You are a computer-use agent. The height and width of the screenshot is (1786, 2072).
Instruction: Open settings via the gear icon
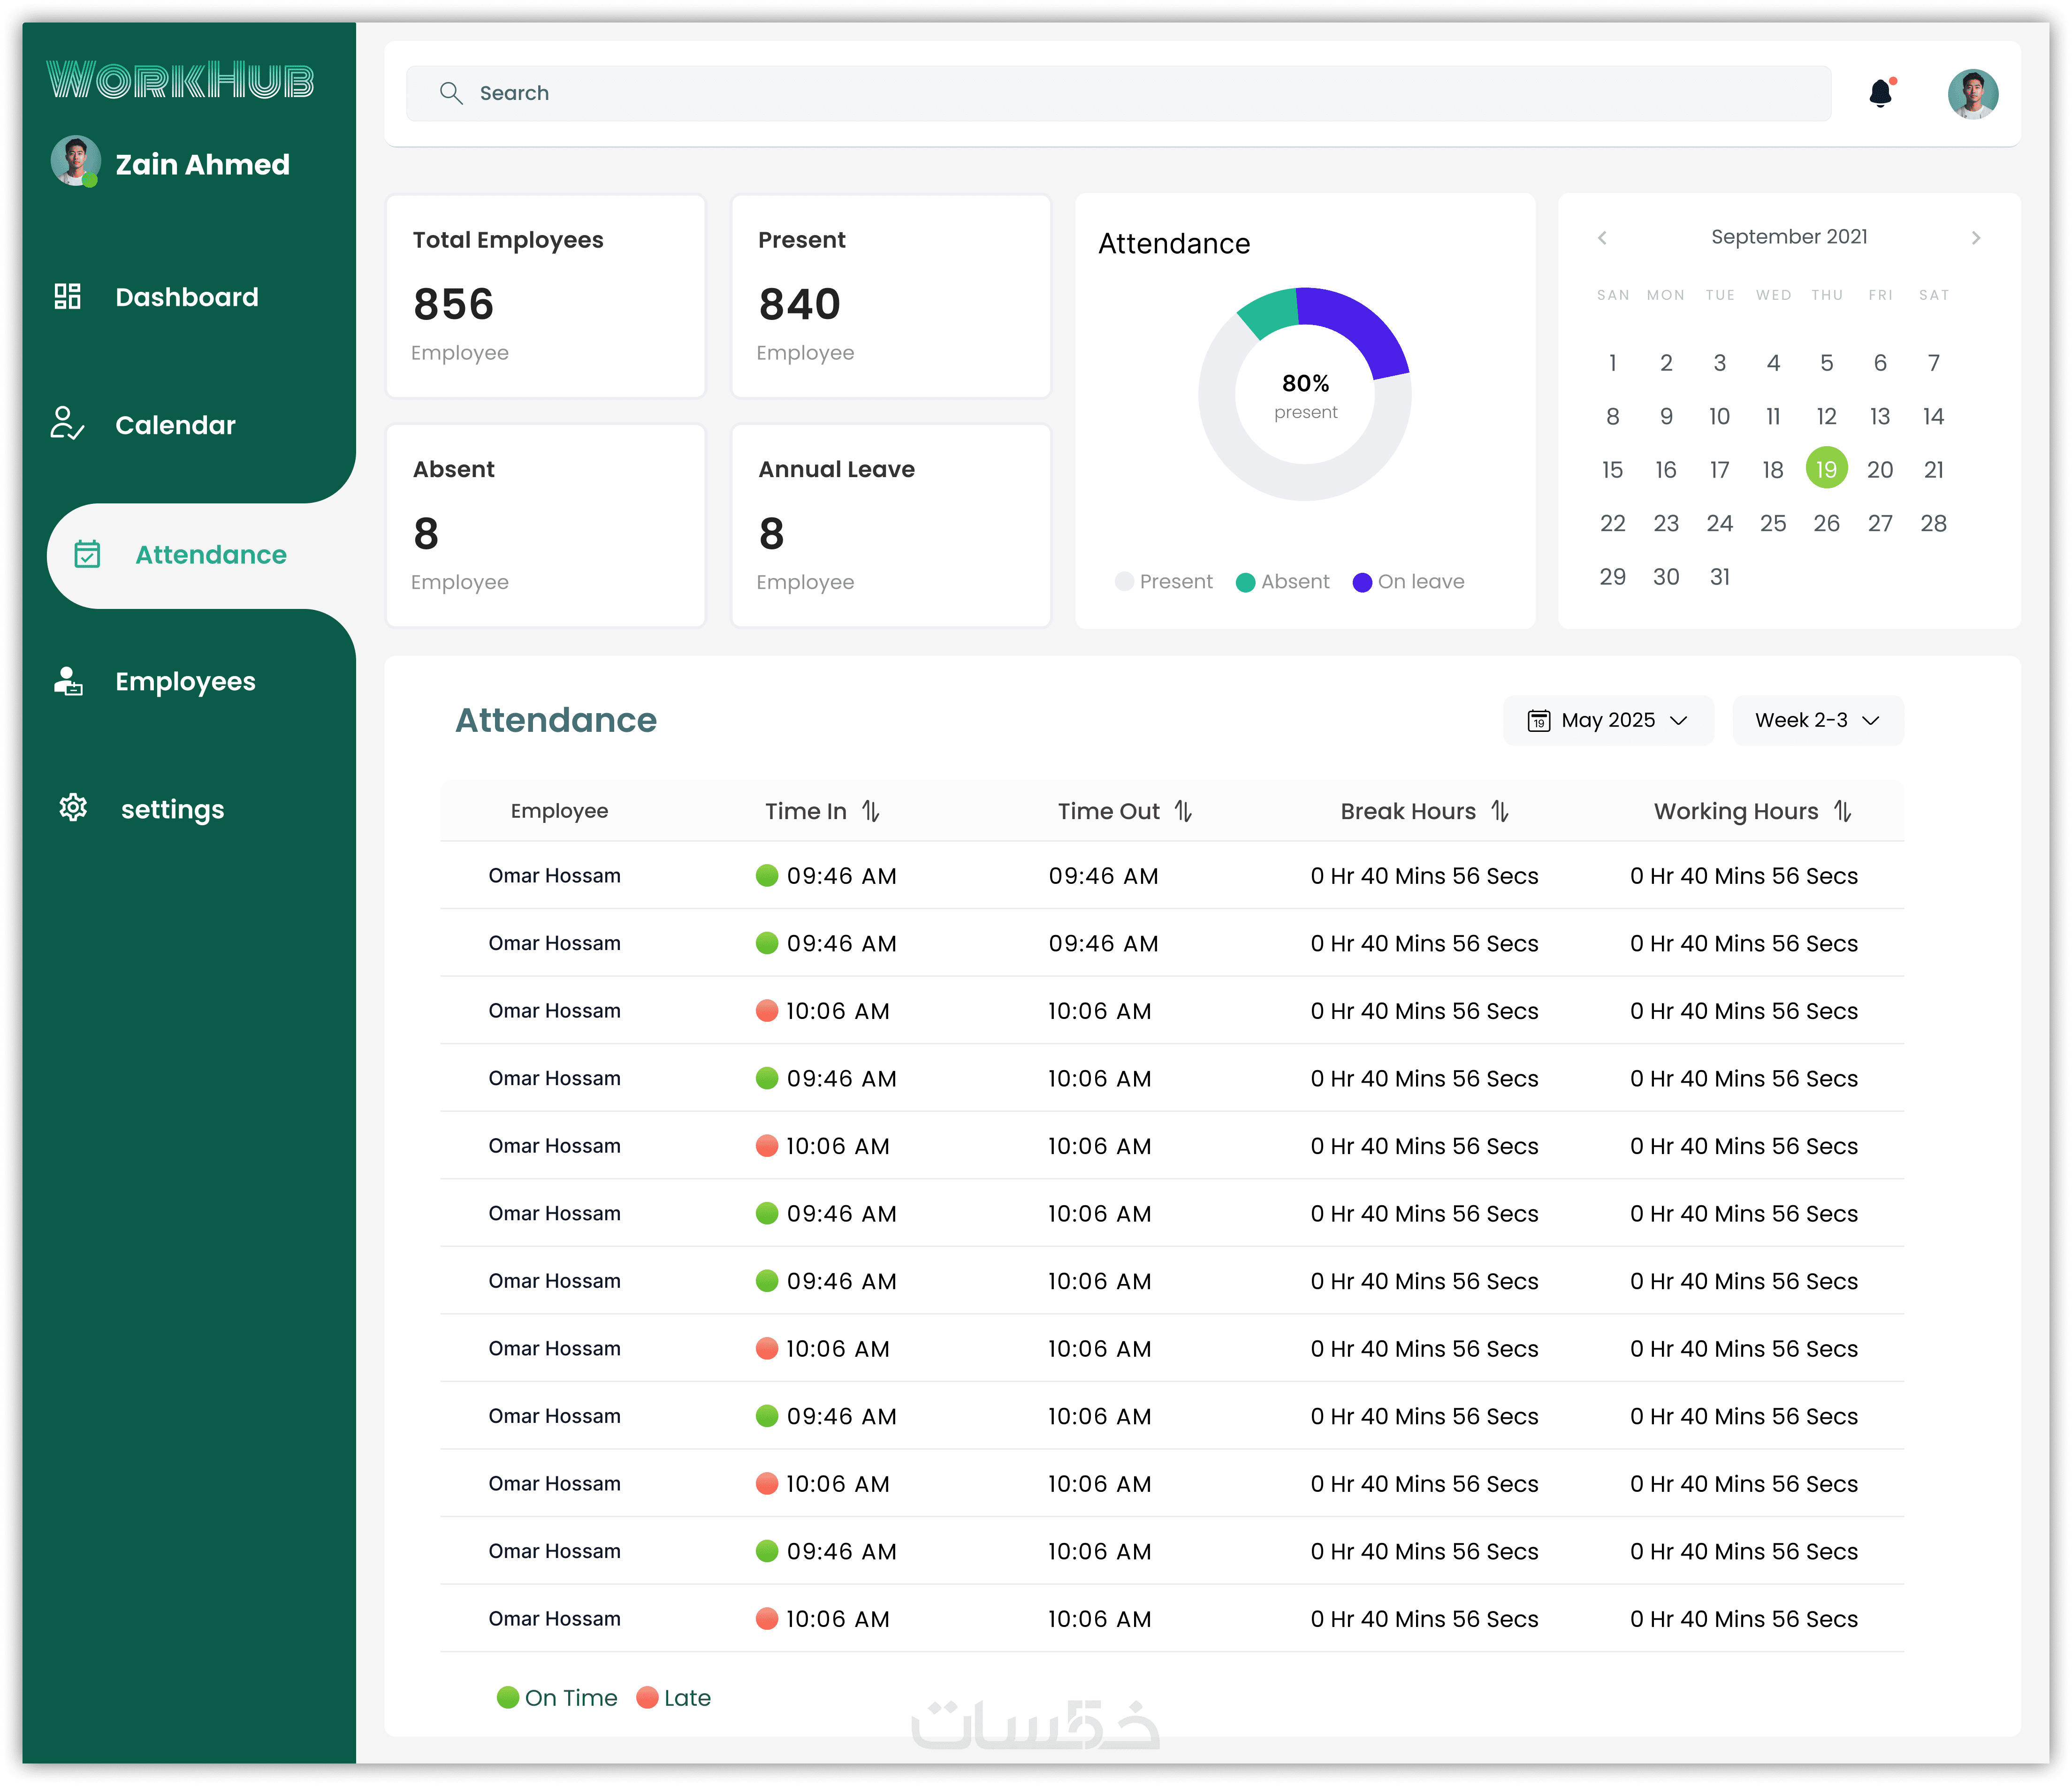coord(73,808)
